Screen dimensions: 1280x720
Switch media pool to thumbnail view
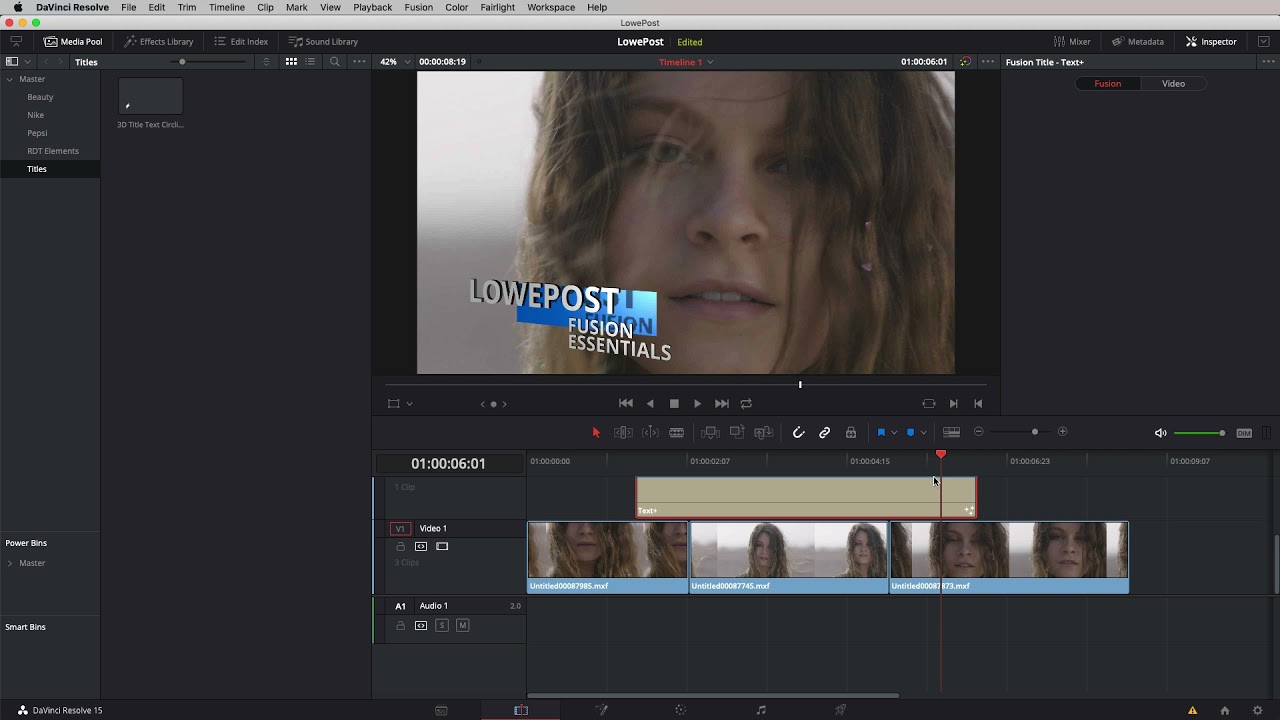[x=291, y=62]
